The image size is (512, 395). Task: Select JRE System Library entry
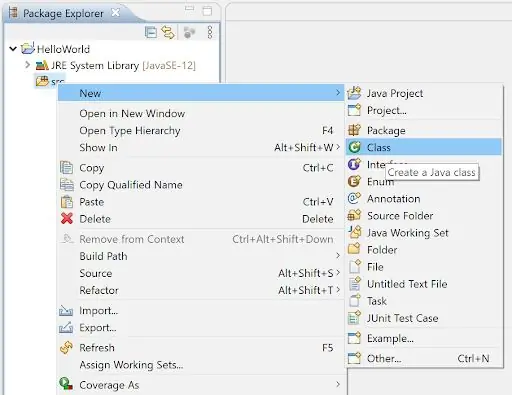tap(123, 65)
